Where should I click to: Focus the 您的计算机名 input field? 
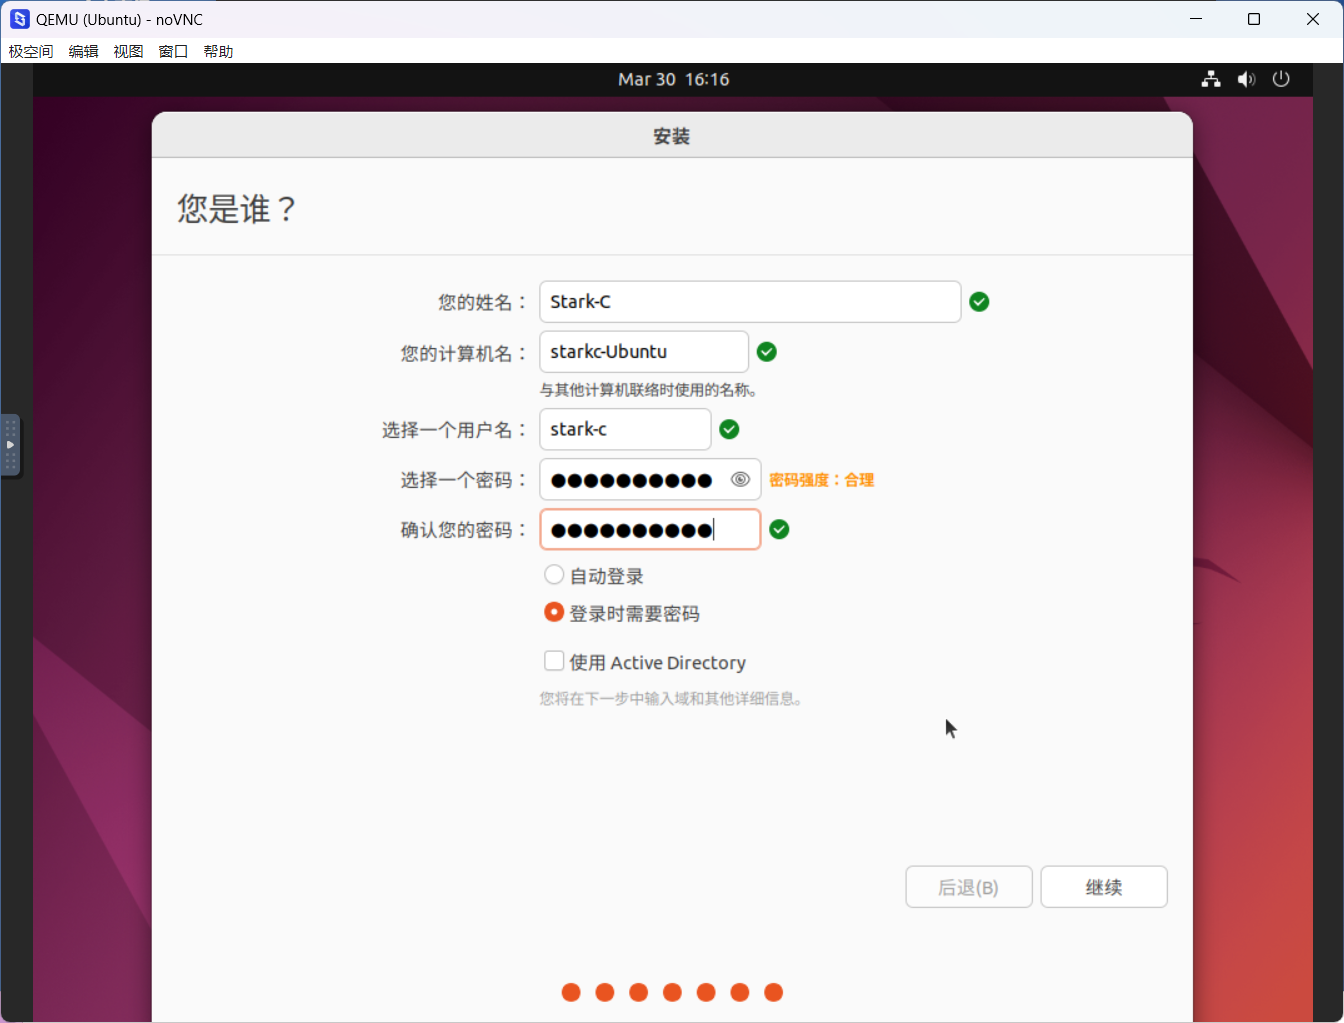[x=644, y=352]
